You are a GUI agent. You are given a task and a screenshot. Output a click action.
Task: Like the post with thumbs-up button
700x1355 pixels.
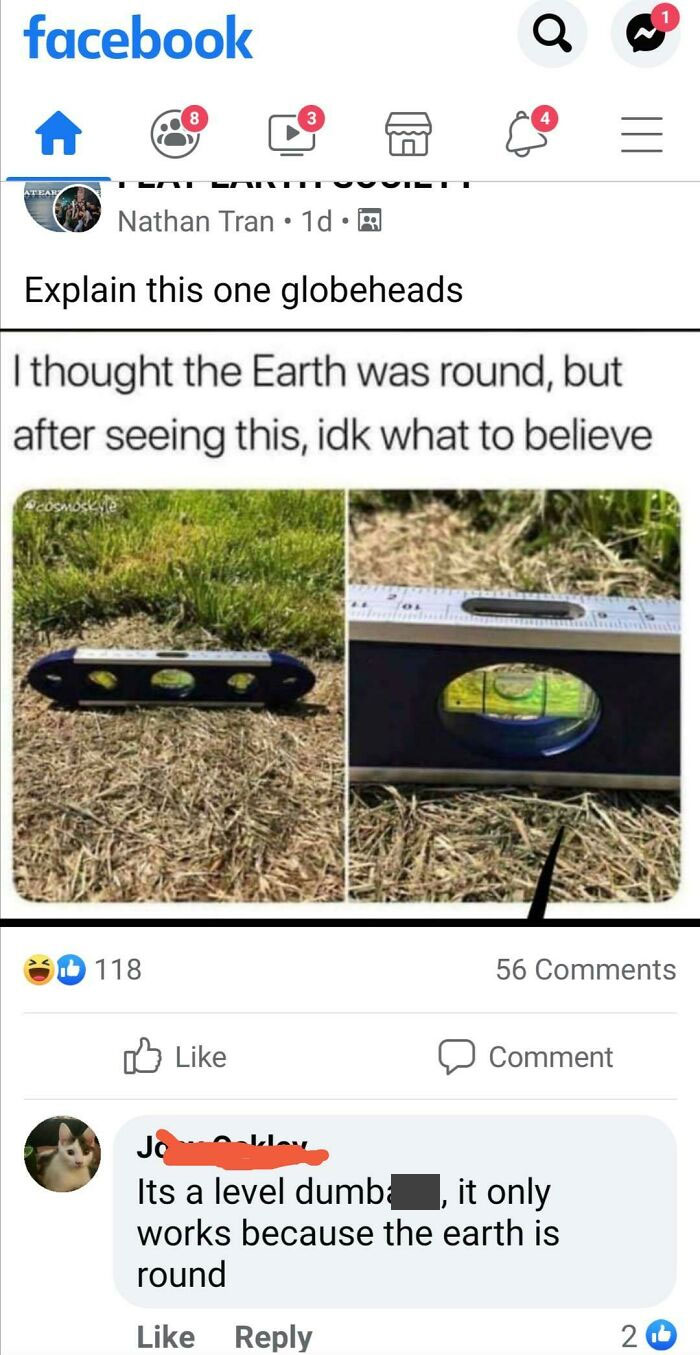[x=175, y=1057]
